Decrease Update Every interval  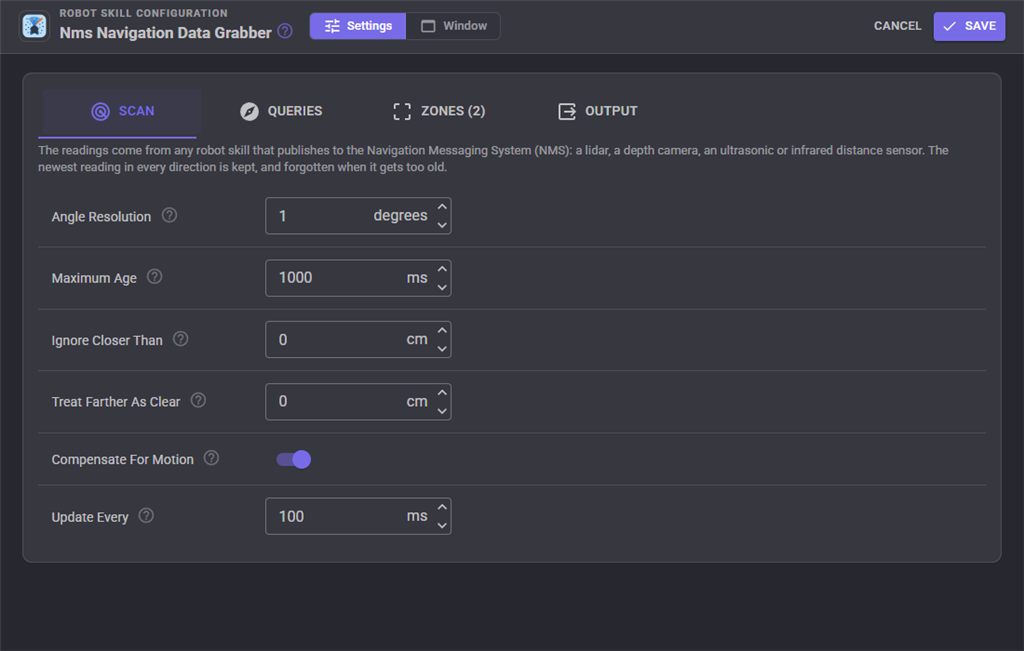(x=442, y=525)
